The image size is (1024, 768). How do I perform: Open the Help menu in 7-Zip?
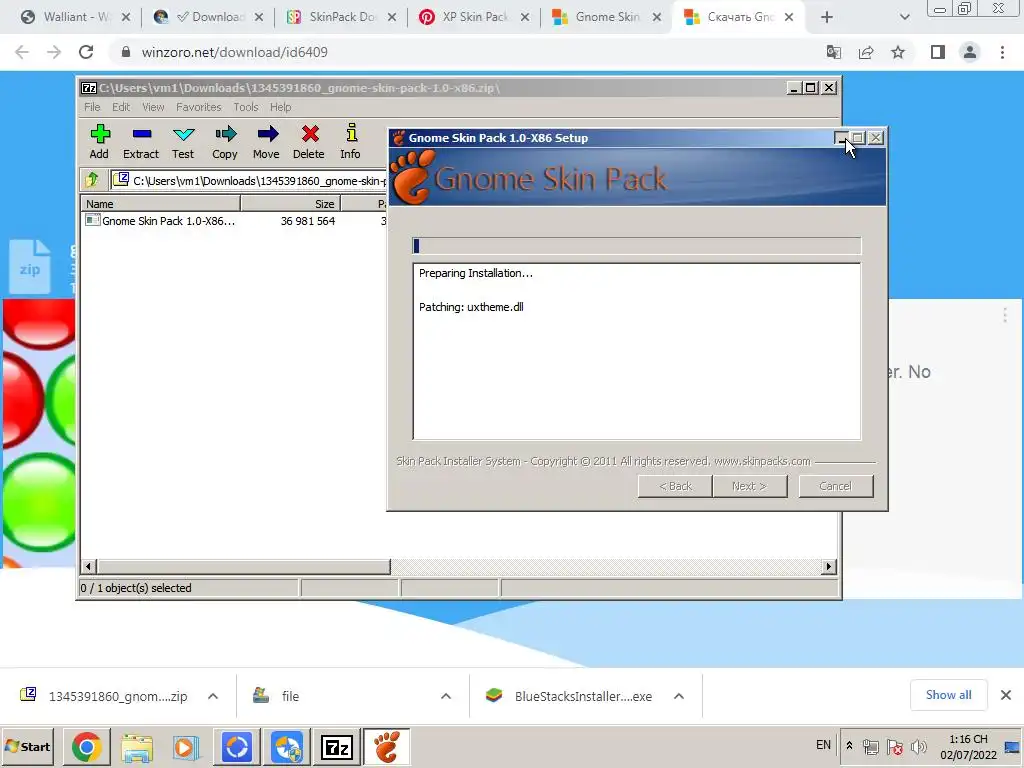pos(281,107)
